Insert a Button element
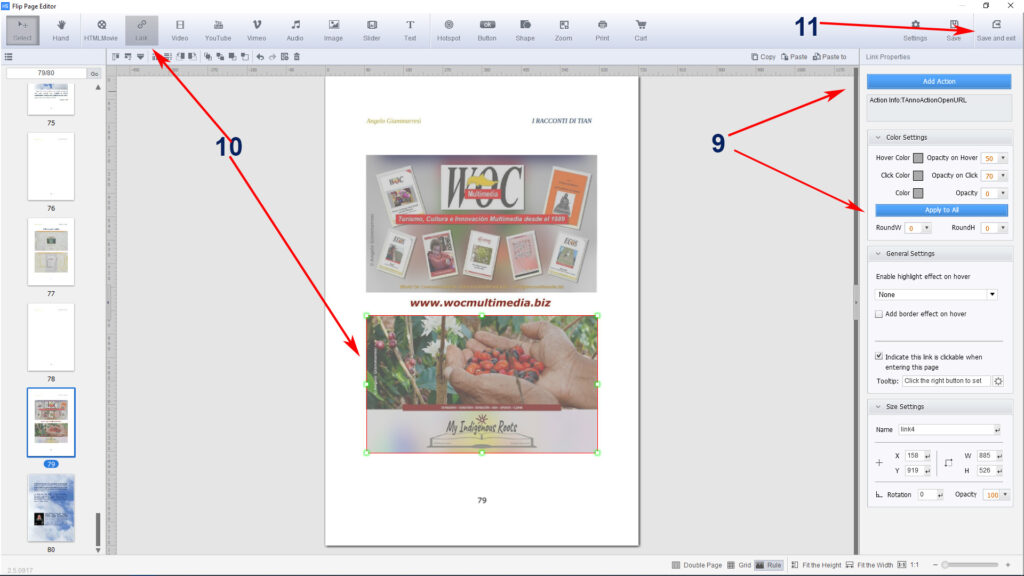Viewport: 1024px width, 576px height. pyautogui.click(x=487, y=30)
